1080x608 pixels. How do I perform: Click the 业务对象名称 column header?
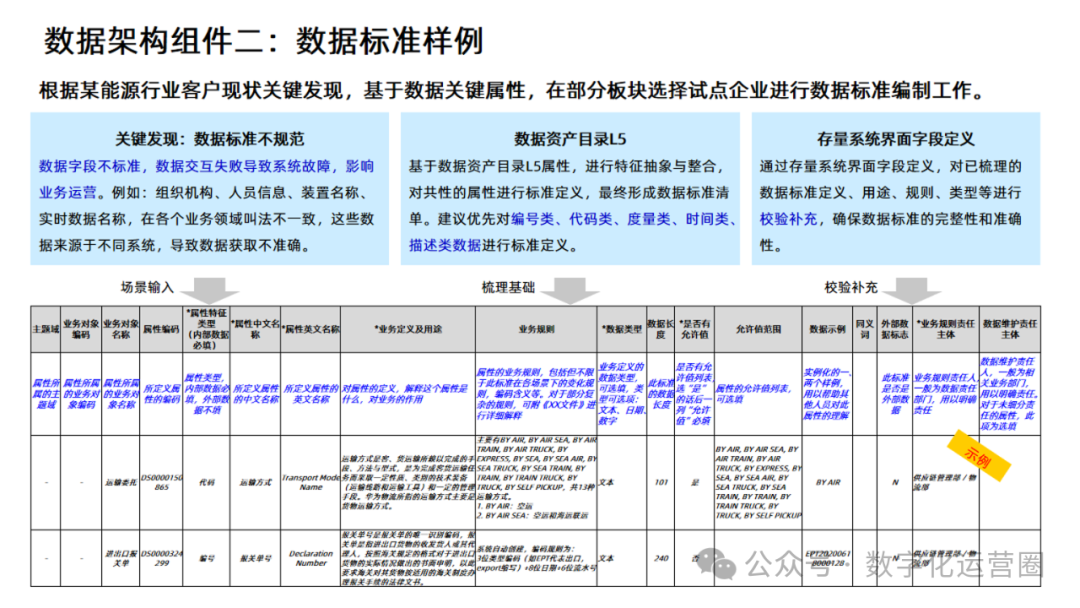click(x=121, y=329)
